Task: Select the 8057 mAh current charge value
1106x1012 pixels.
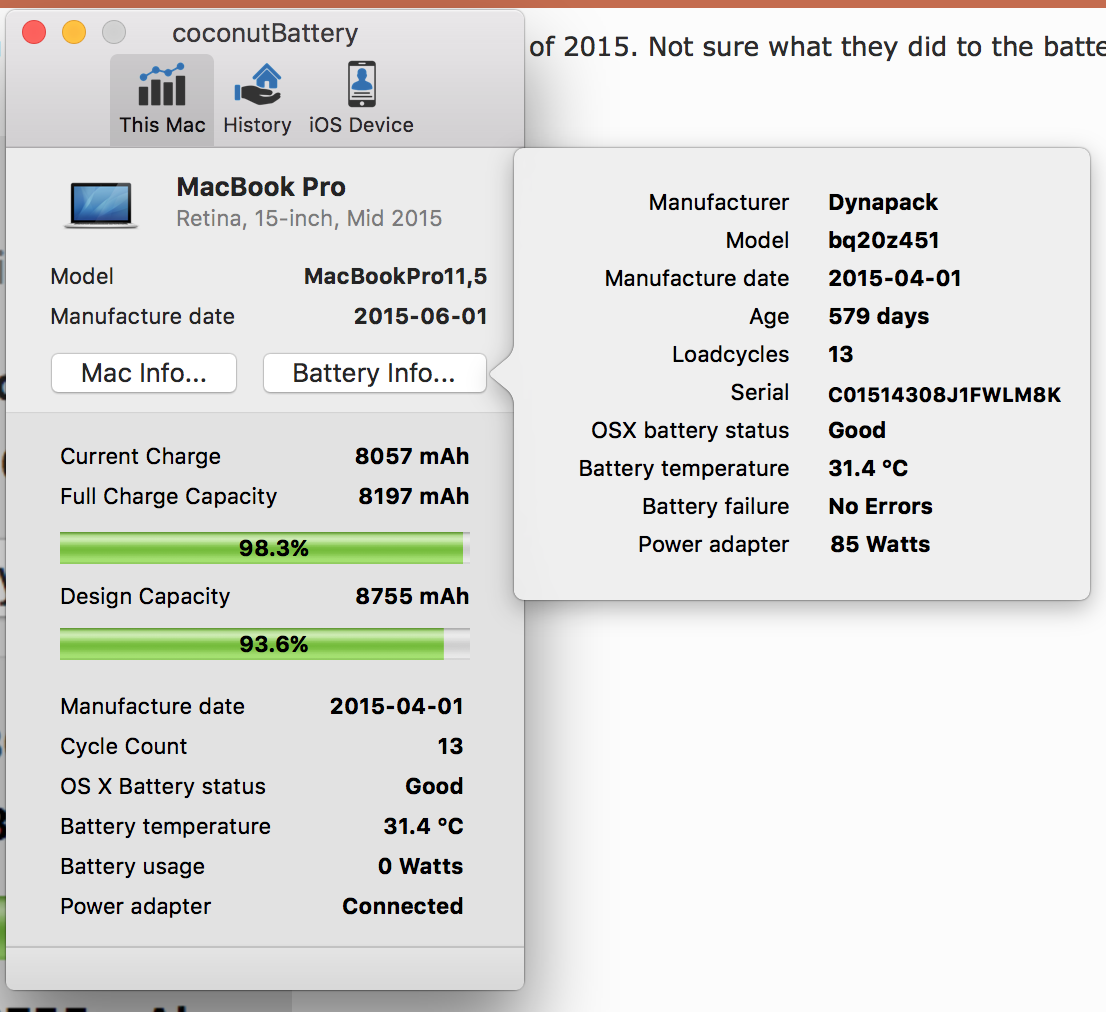Action: click(412, 456)
